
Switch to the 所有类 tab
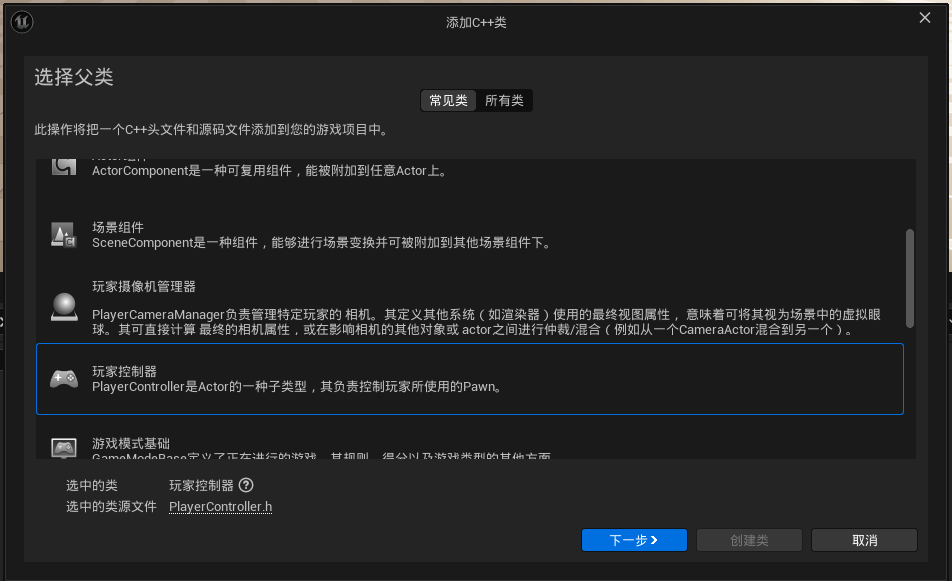504,101
